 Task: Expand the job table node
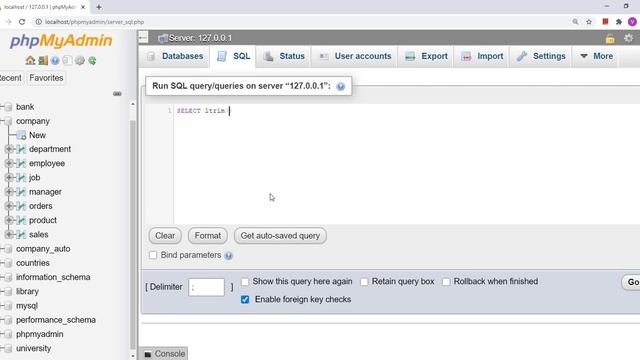(x=9, y=178)
